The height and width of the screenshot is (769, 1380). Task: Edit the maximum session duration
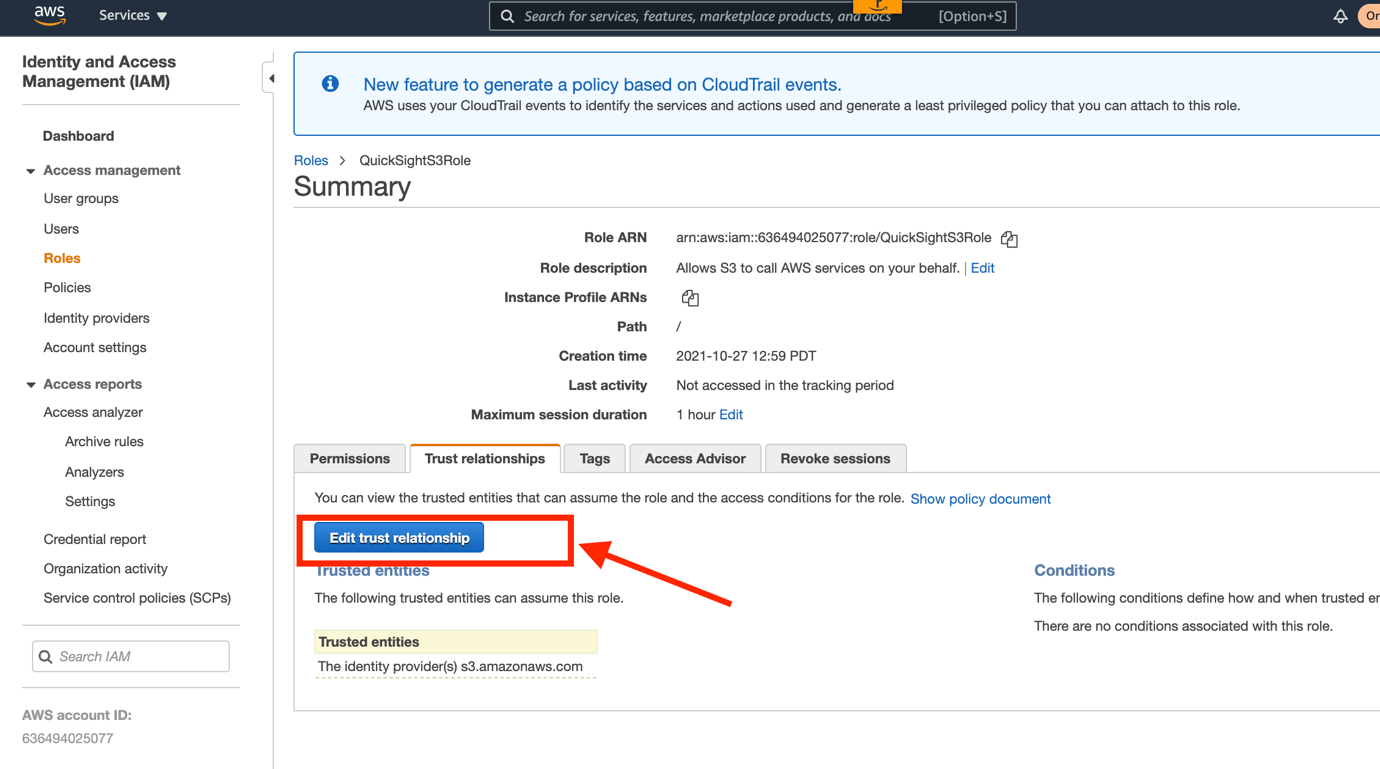point(731,415)
